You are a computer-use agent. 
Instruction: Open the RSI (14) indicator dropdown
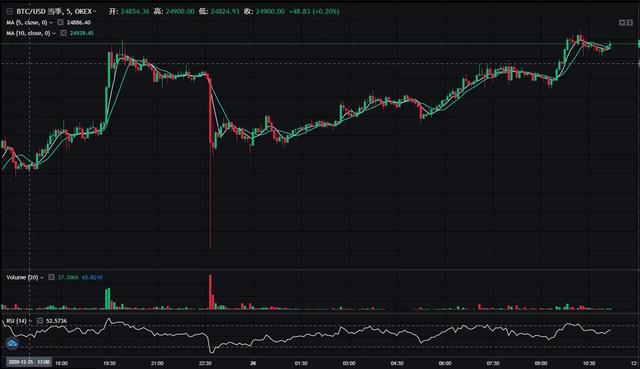coord(30,321)
